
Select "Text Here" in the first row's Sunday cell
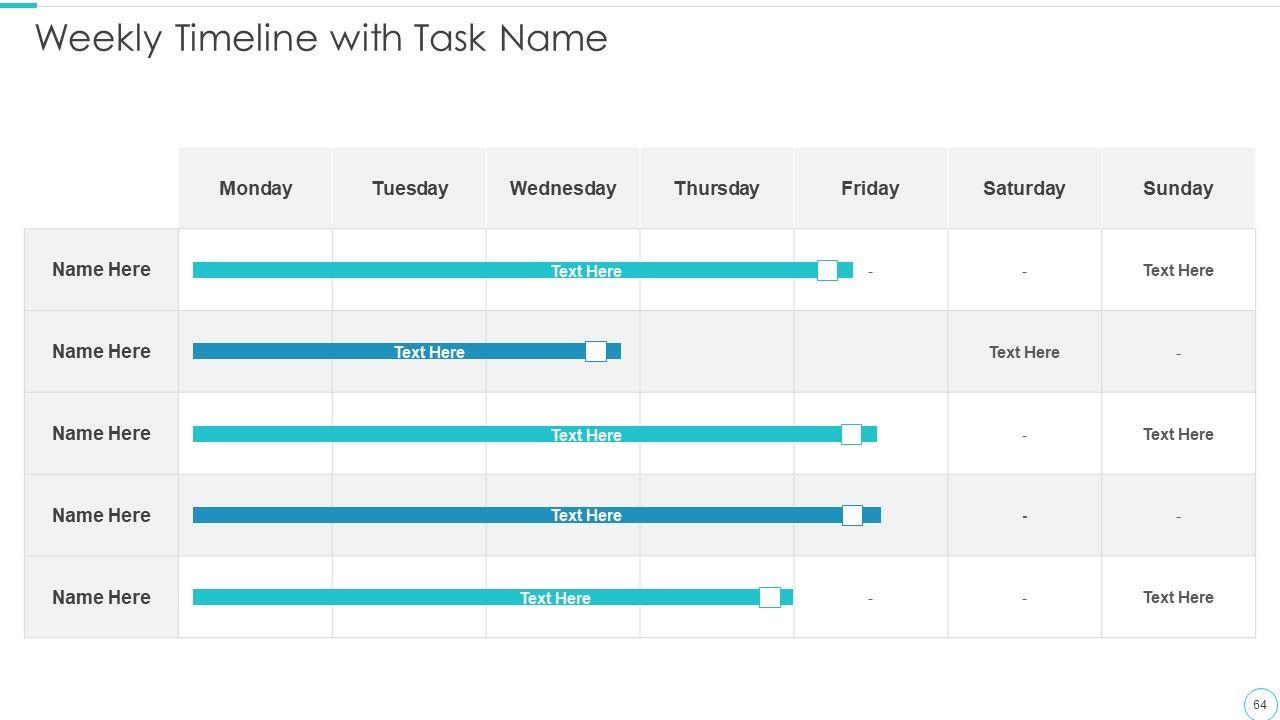click(1178, 270)
